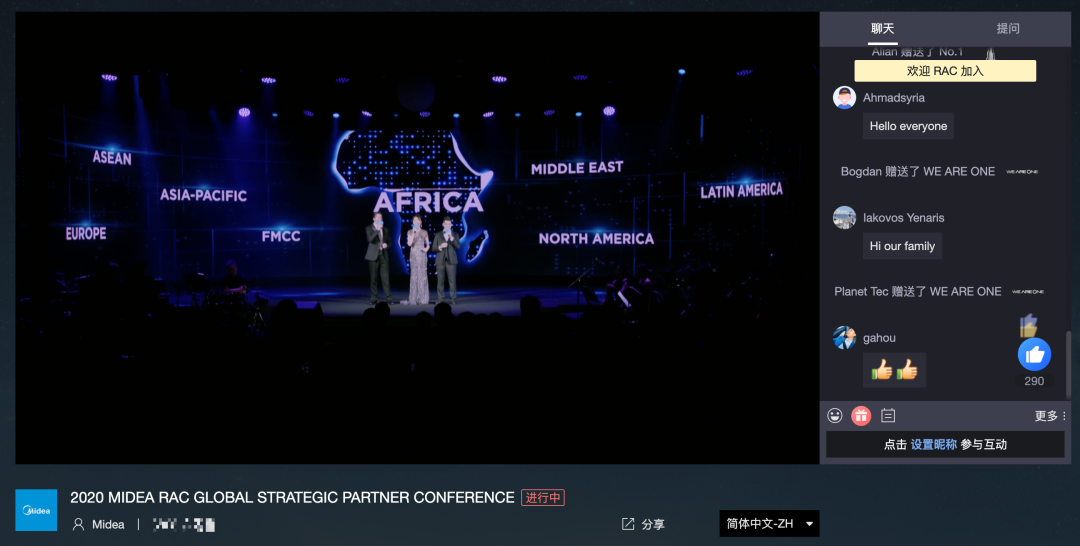
Task: Click the 进行中 live status badge
Action: pos(543,498)
